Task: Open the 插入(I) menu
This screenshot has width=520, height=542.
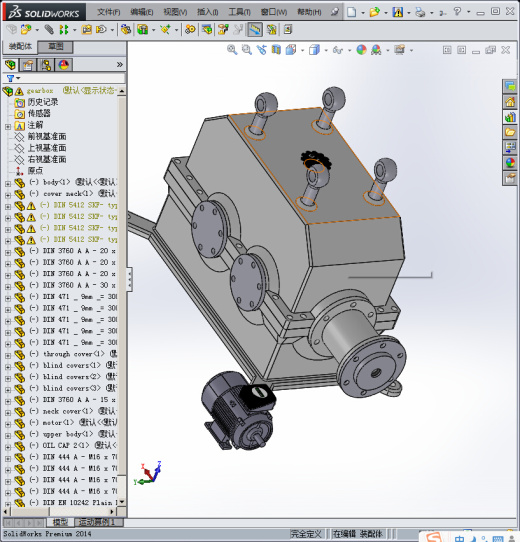Action: pos(207,12)
